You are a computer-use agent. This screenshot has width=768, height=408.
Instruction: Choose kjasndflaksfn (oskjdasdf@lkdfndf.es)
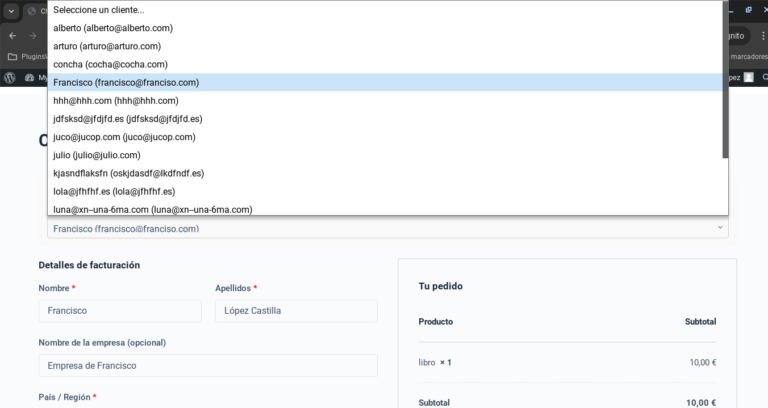click(x=385, y=173)
